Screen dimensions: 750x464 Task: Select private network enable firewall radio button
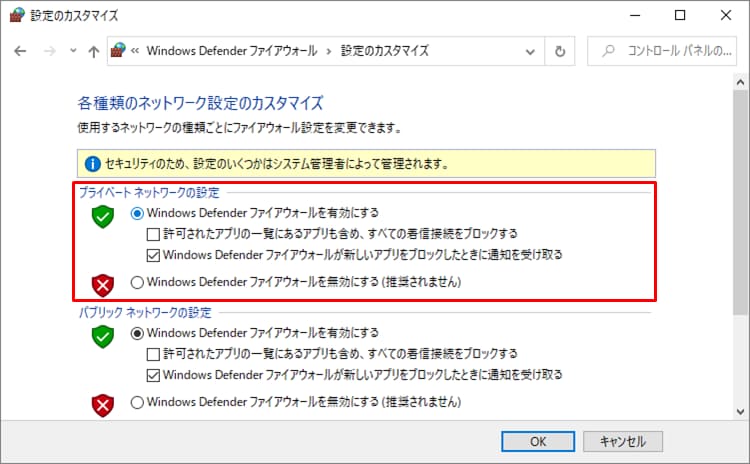[x=137, y=213]
